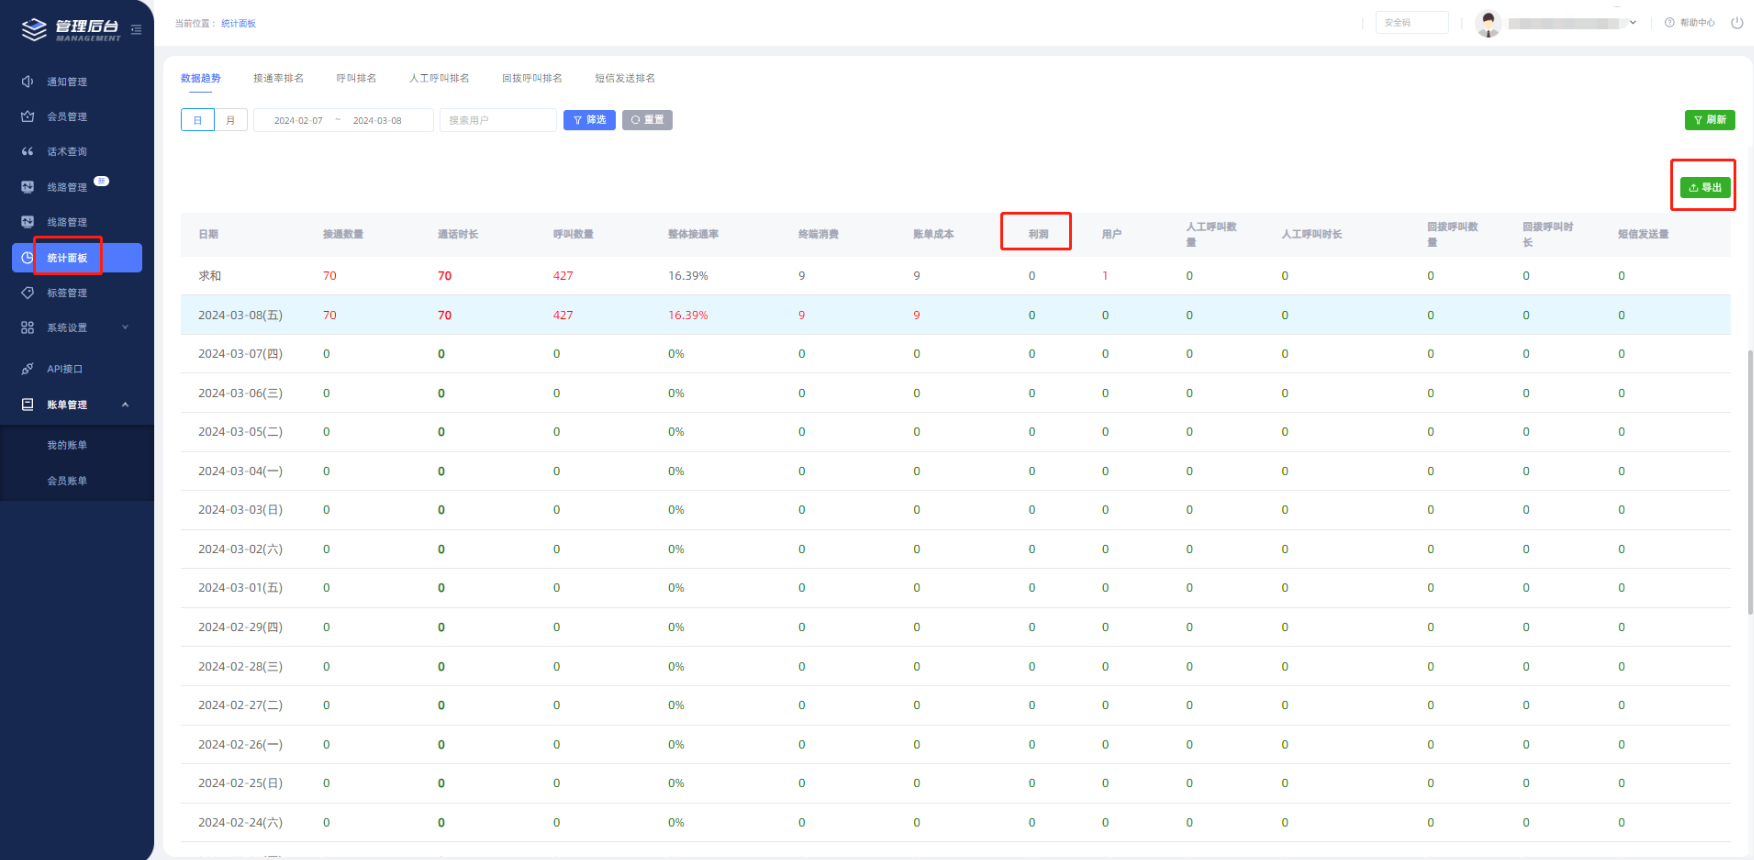1754x860 pixels.
Task: Collapse the 账单管理 menu chevron
Action: (x=125, y=405)
